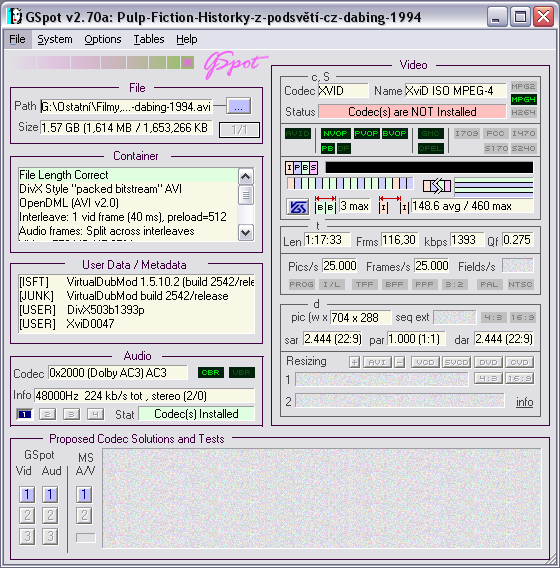Select 'File Length Correct' container line
Screen dimensions: 560x568
click(128, 175)
